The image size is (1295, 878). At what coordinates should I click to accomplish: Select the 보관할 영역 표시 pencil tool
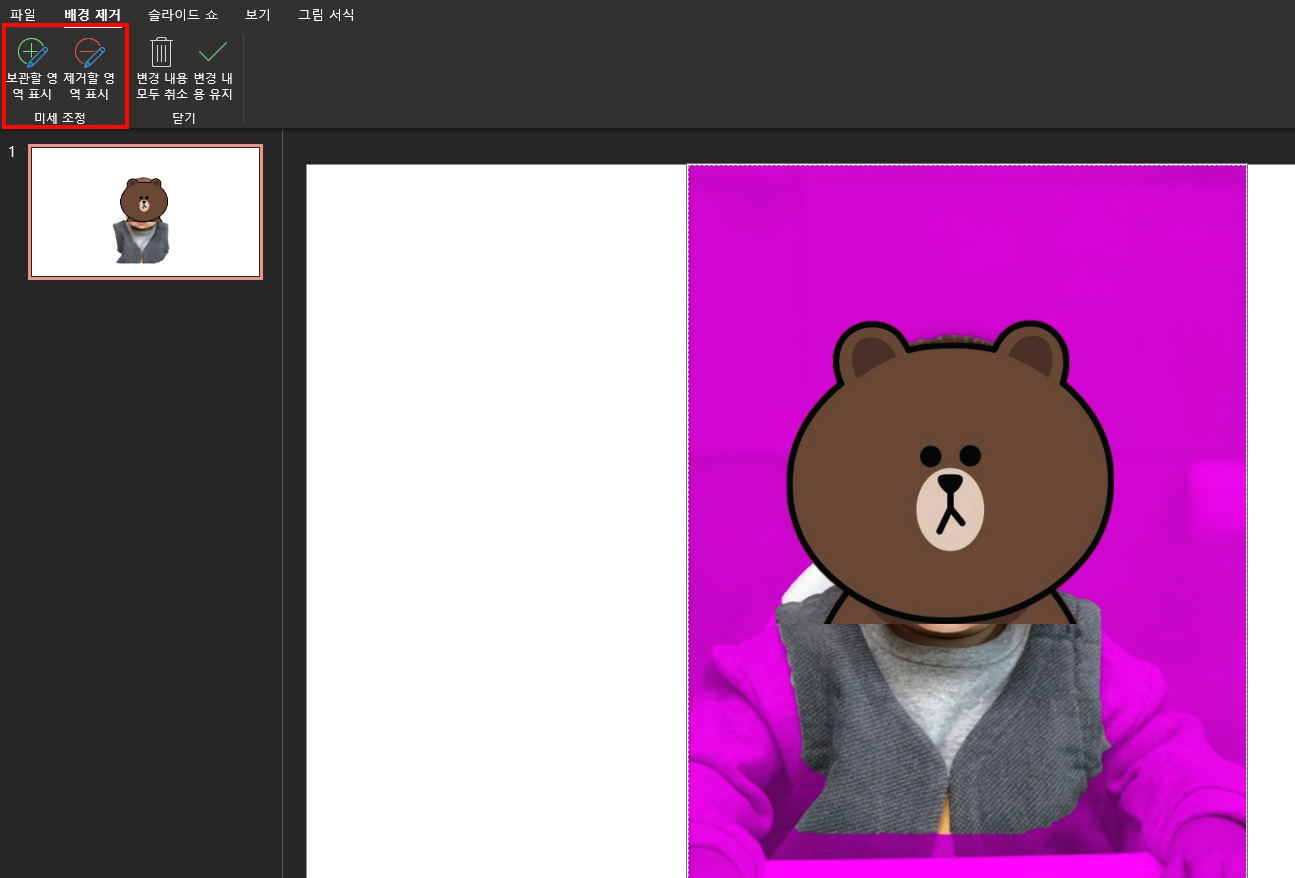[x=32, y=69]
